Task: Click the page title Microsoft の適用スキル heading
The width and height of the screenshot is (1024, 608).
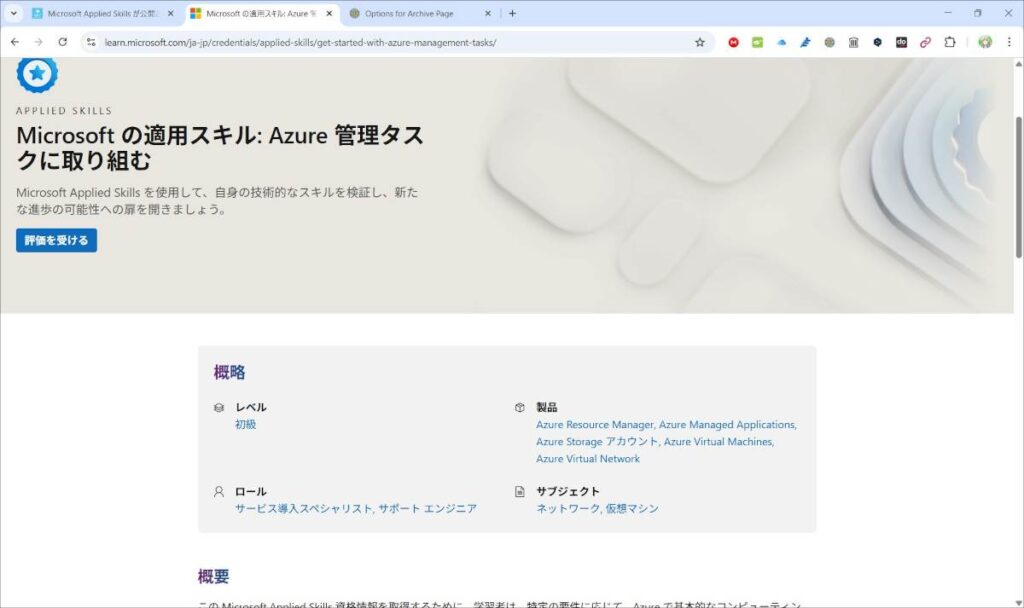Action: click(x=220, y=148)
